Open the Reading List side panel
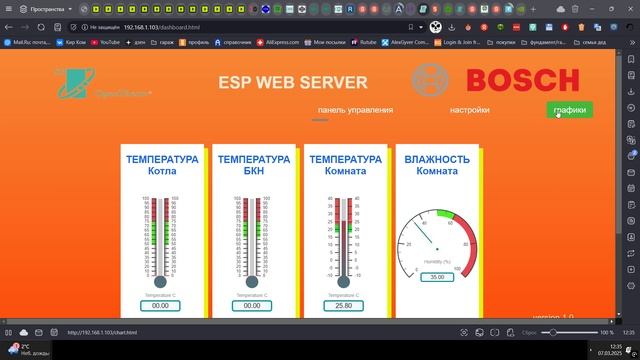The height and width of the screenshot is (360, 640). 631,75
